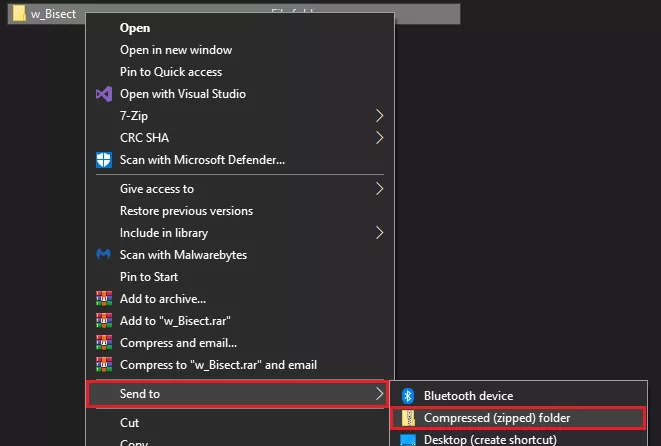
Task: Click the Visual Studio icon in menu
Action: point(102,94)
